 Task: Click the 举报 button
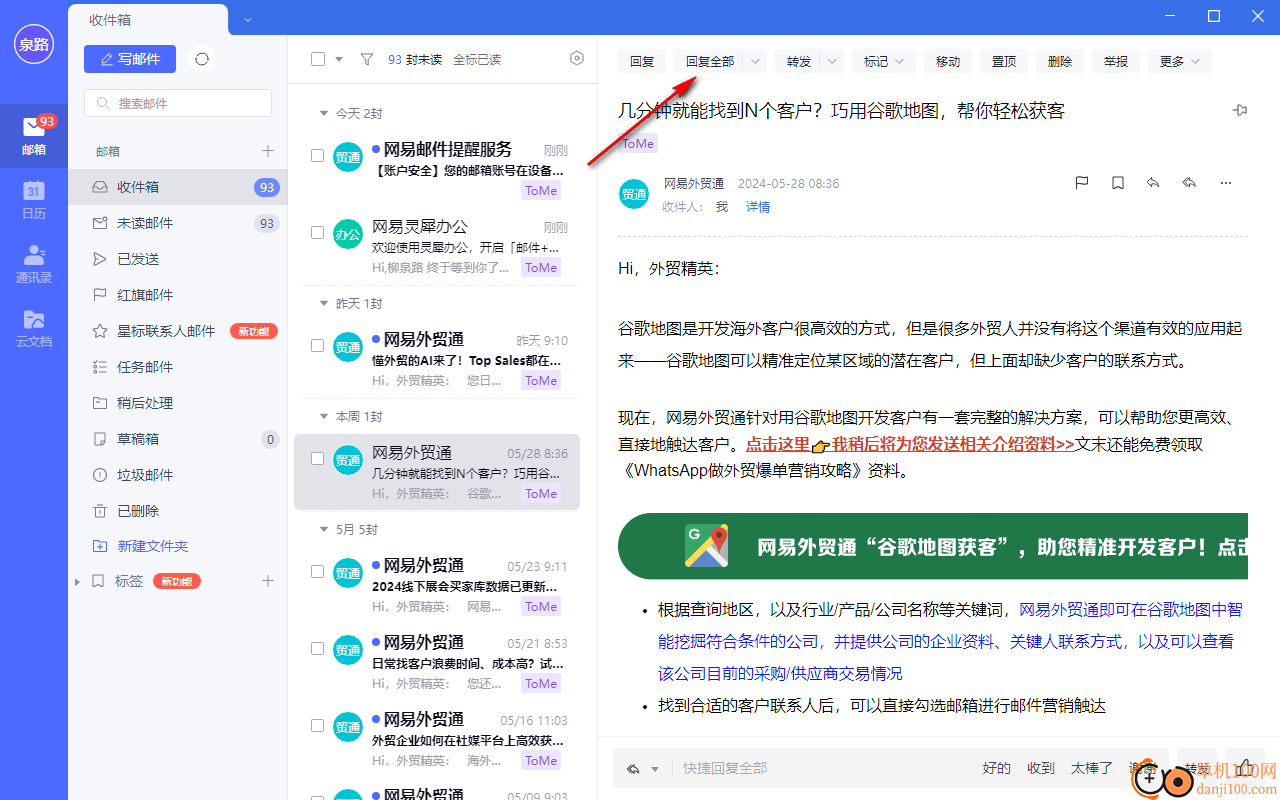point(1116,61)
